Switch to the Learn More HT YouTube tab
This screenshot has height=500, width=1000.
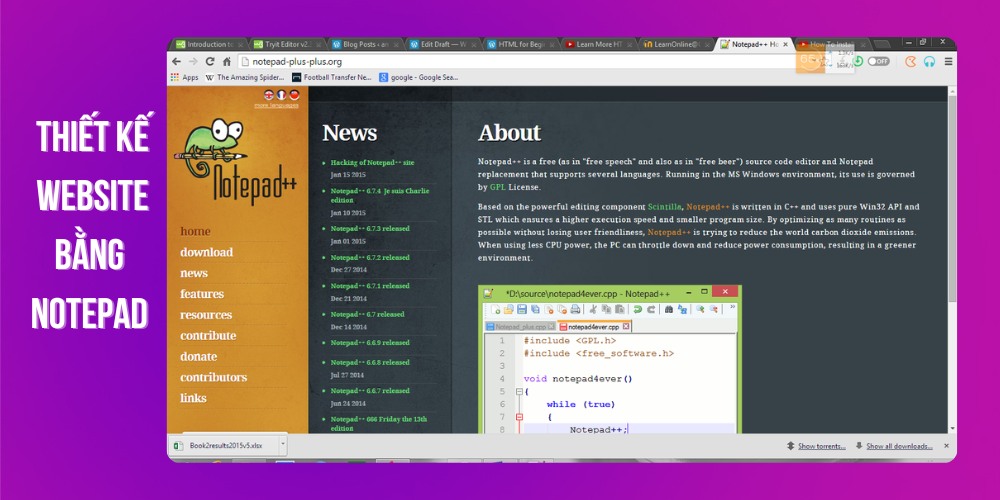[x=598, y=45]
